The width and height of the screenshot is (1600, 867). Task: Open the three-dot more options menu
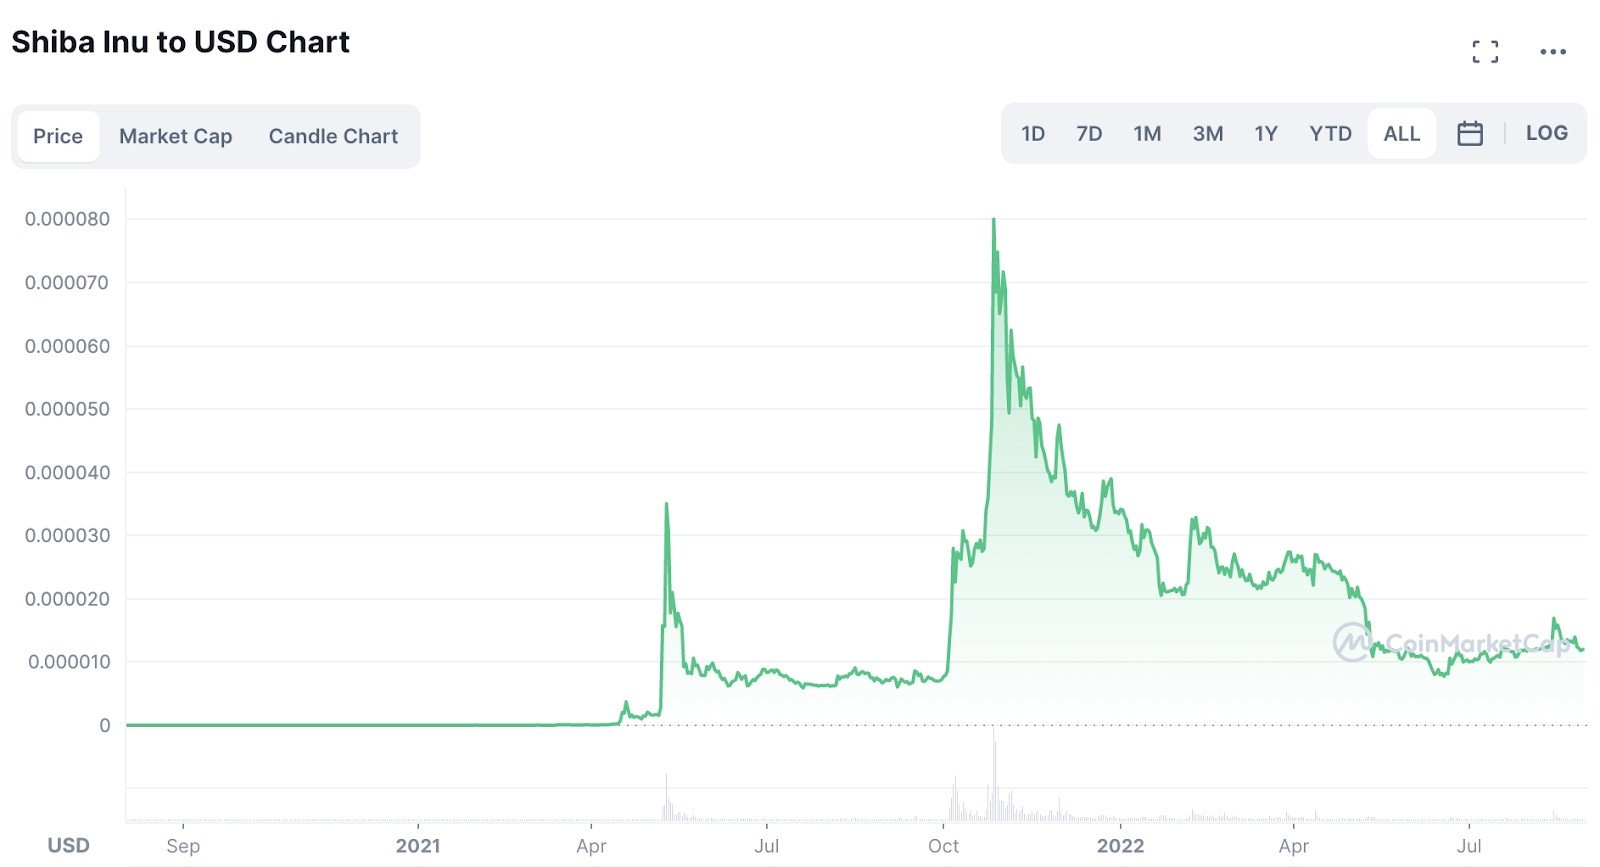coord(1553,52)
